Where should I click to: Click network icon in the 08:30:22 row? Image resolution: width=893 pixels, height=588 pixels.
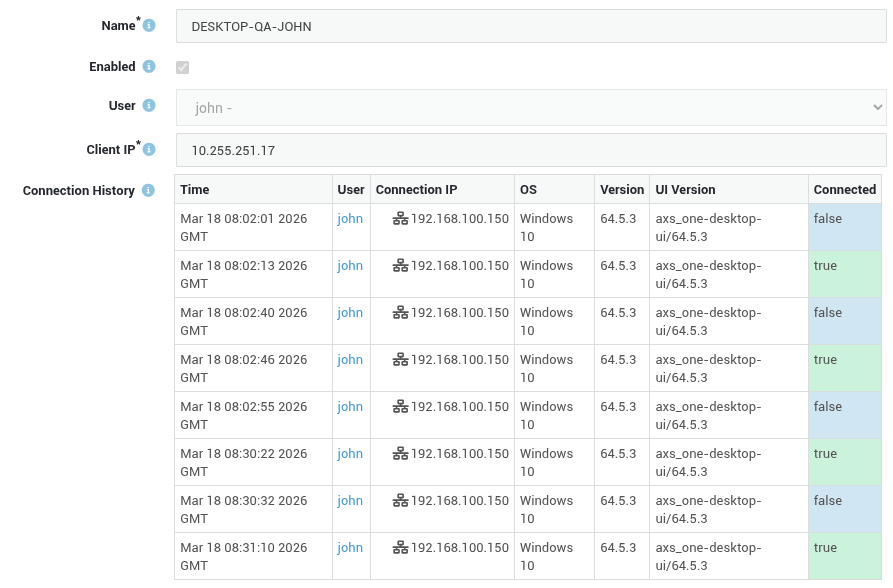pos(400,454)
